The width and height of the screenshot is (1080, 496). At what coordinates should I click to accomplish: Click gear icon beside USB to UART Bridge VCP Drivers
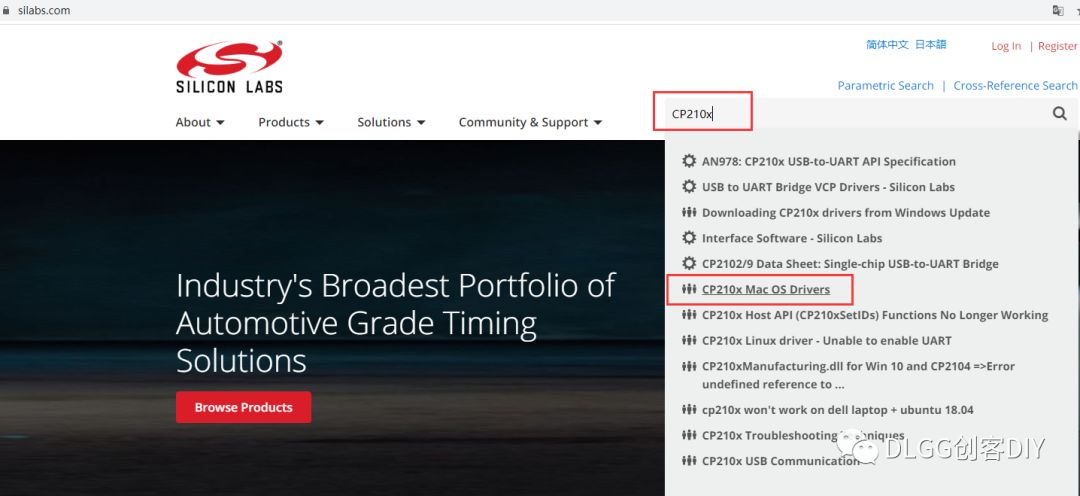(689, 187)
